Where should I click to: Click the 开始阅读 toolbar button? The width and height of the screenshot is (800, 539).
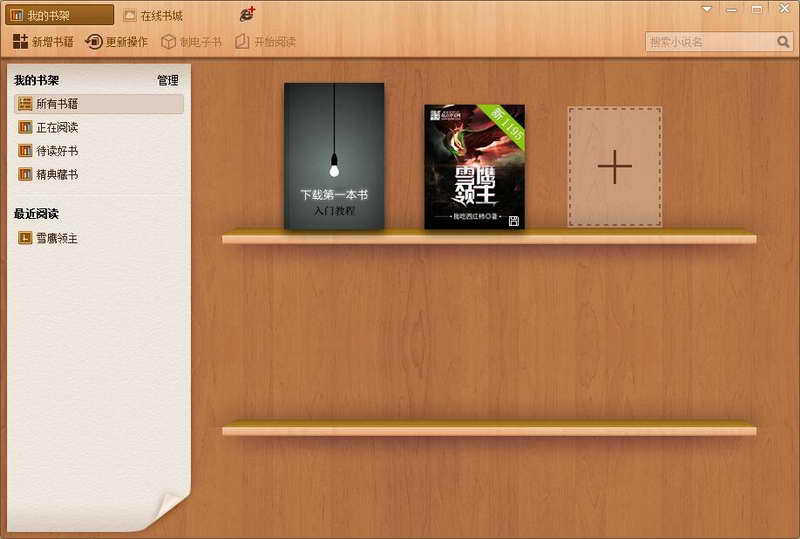click(x=265, y=41)
